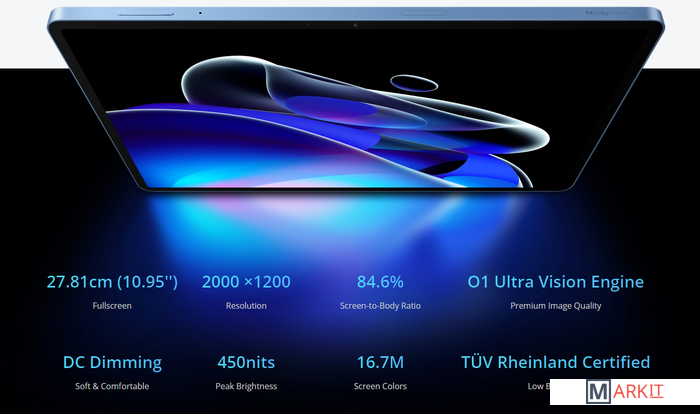Click the Resolution caption label
The width and height of the screenshot is (700, 414).
click(246, 306)
